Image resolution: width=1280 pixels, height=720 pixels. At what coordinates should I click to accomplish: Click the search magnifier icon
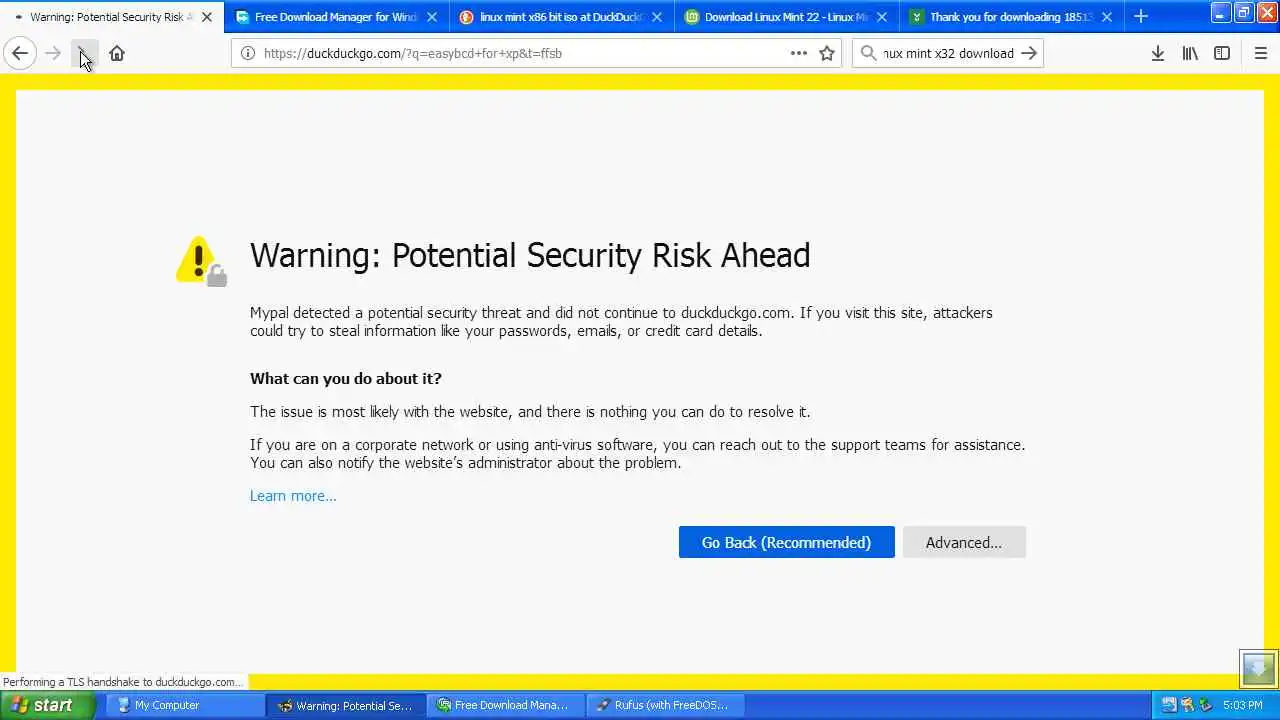tap(868, 53)
